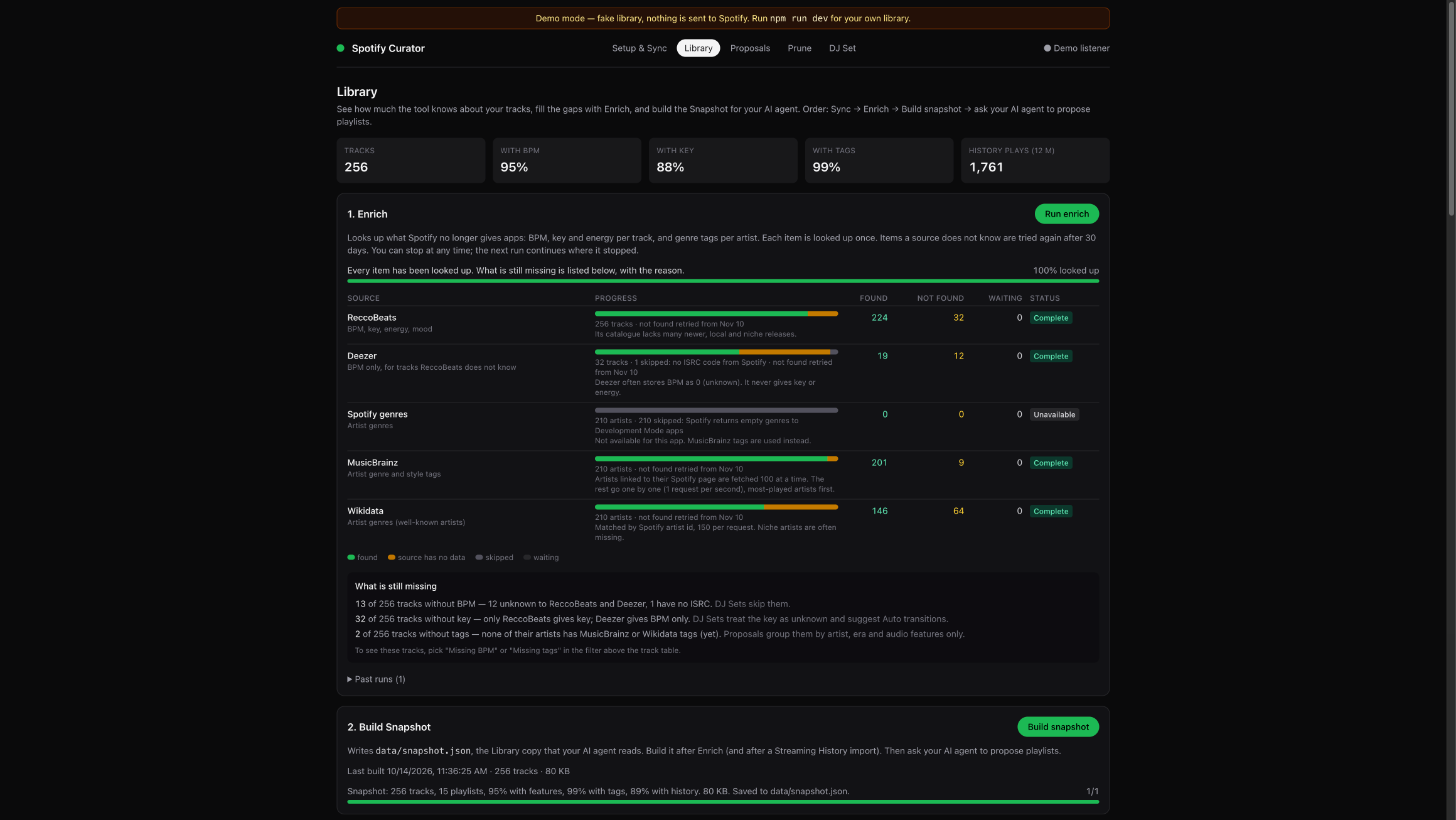Click the ReccoBeats progress bar
The height and width of the screenshot is (820, 1456).
[716, 314]
